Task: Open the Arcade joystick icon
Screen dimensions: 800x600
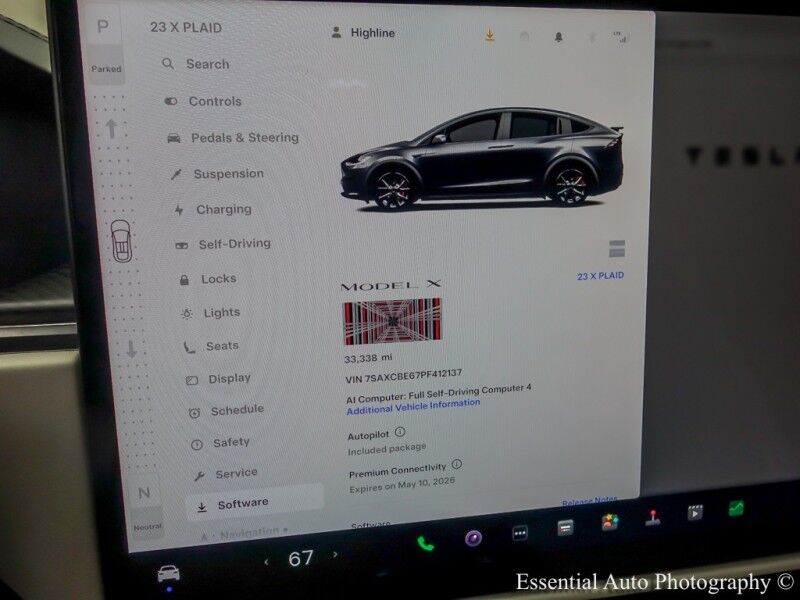Action: click(653, 517)
